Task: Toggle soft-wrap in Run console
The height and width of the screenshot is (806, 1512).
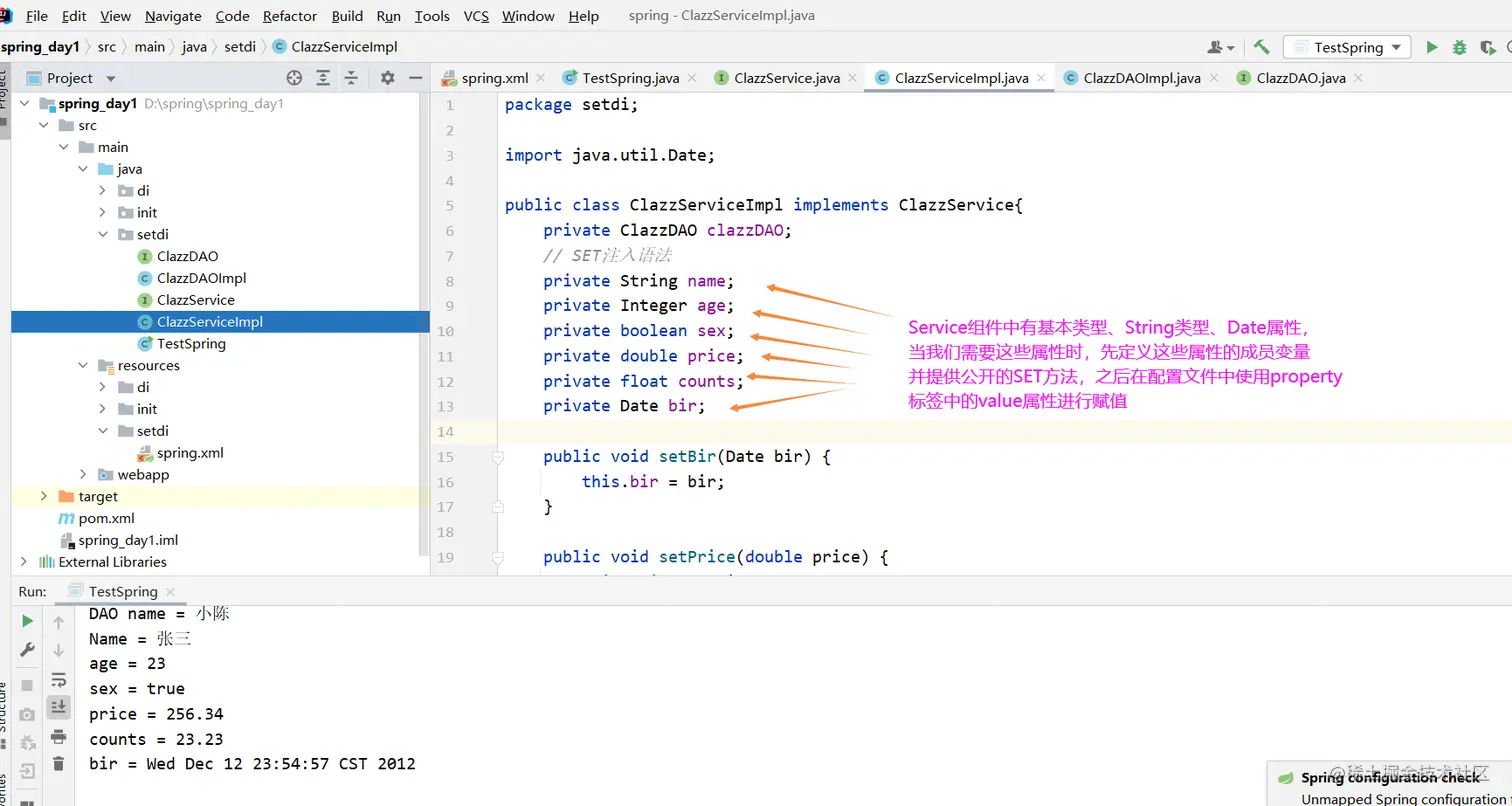Action: pos(59,679)
